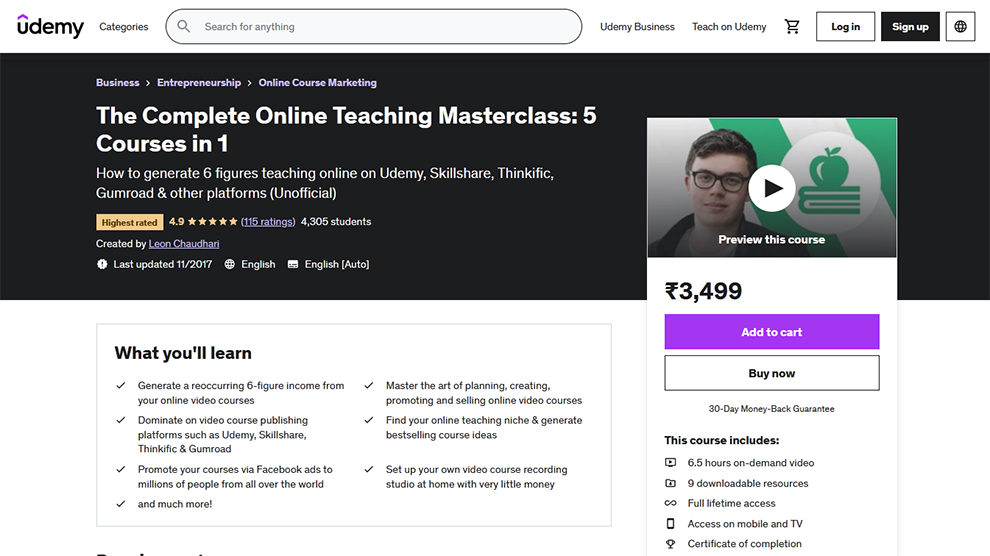Image resolution: width=990 pixels, height=556 pixels.
Task: Click 'English [Auto]' caption label
Action: pyautogui.click(x=337, y=264)
